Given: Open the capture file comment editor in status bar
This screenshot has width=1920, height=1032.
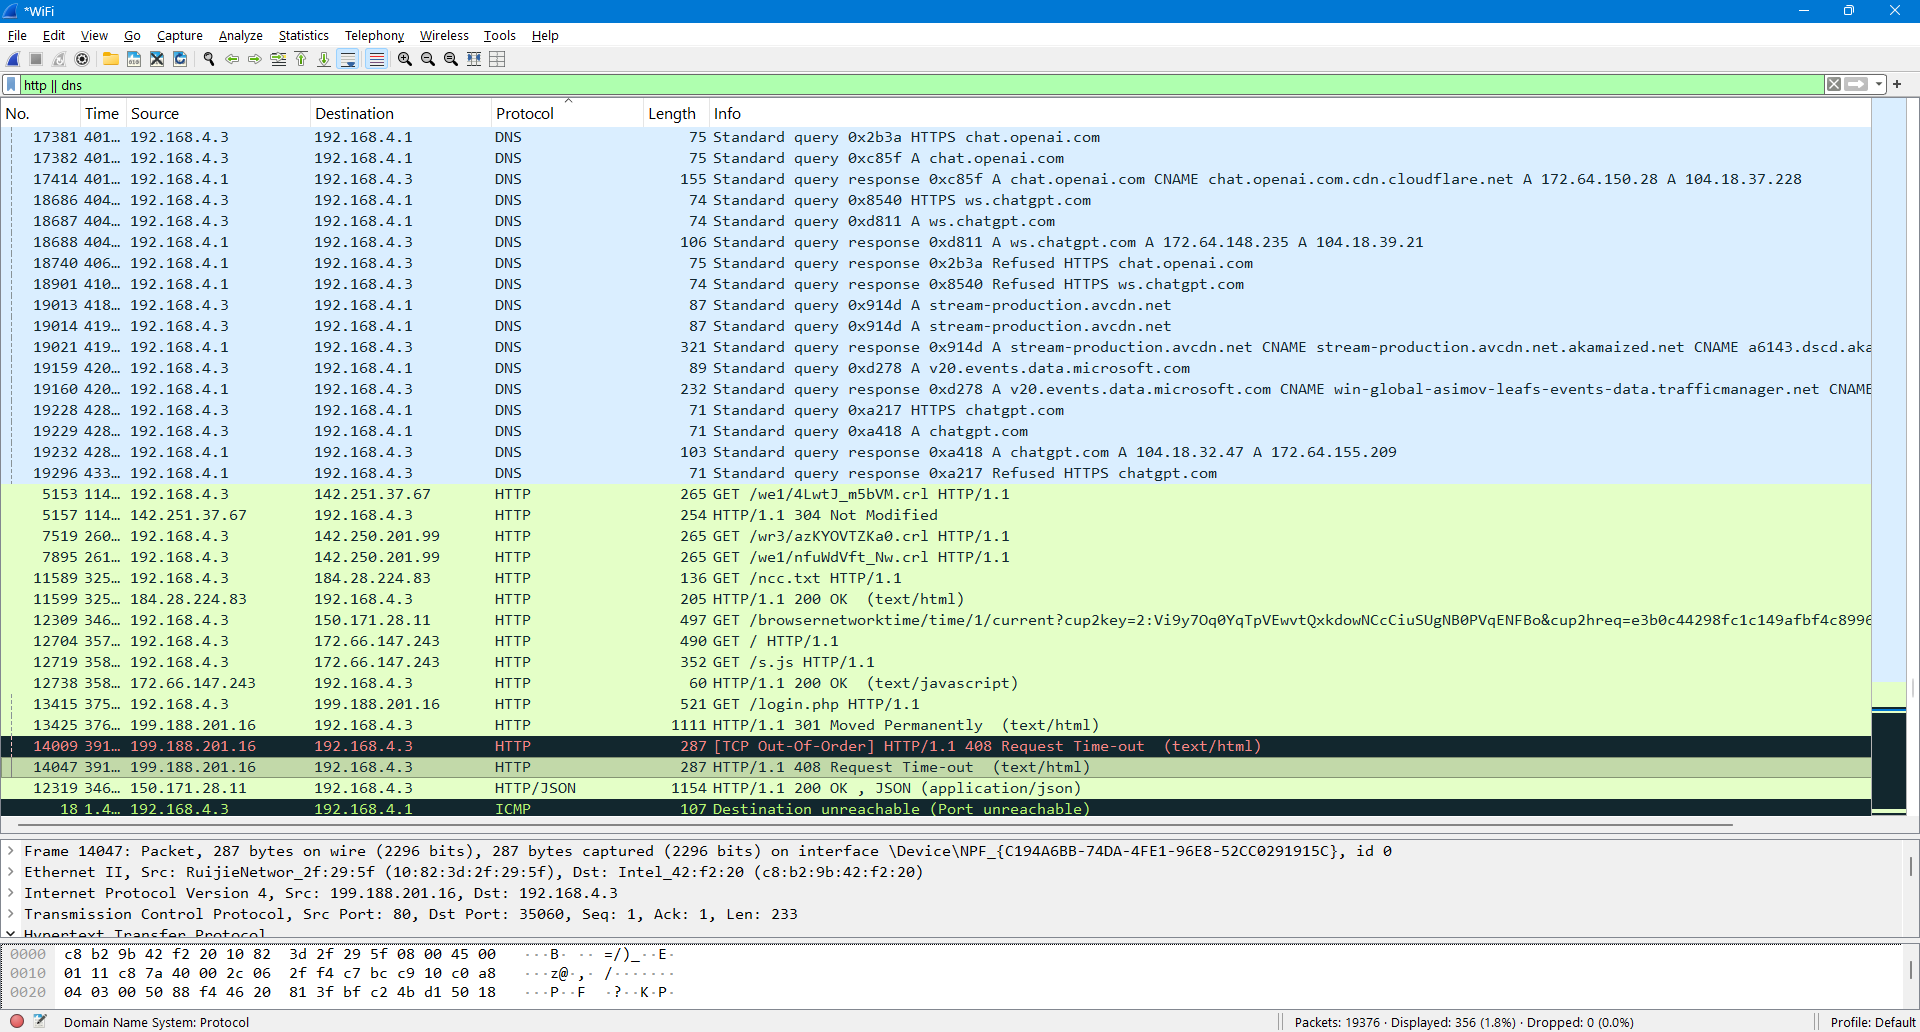Looking at the screenshot, I should [x=40, y=1021].
